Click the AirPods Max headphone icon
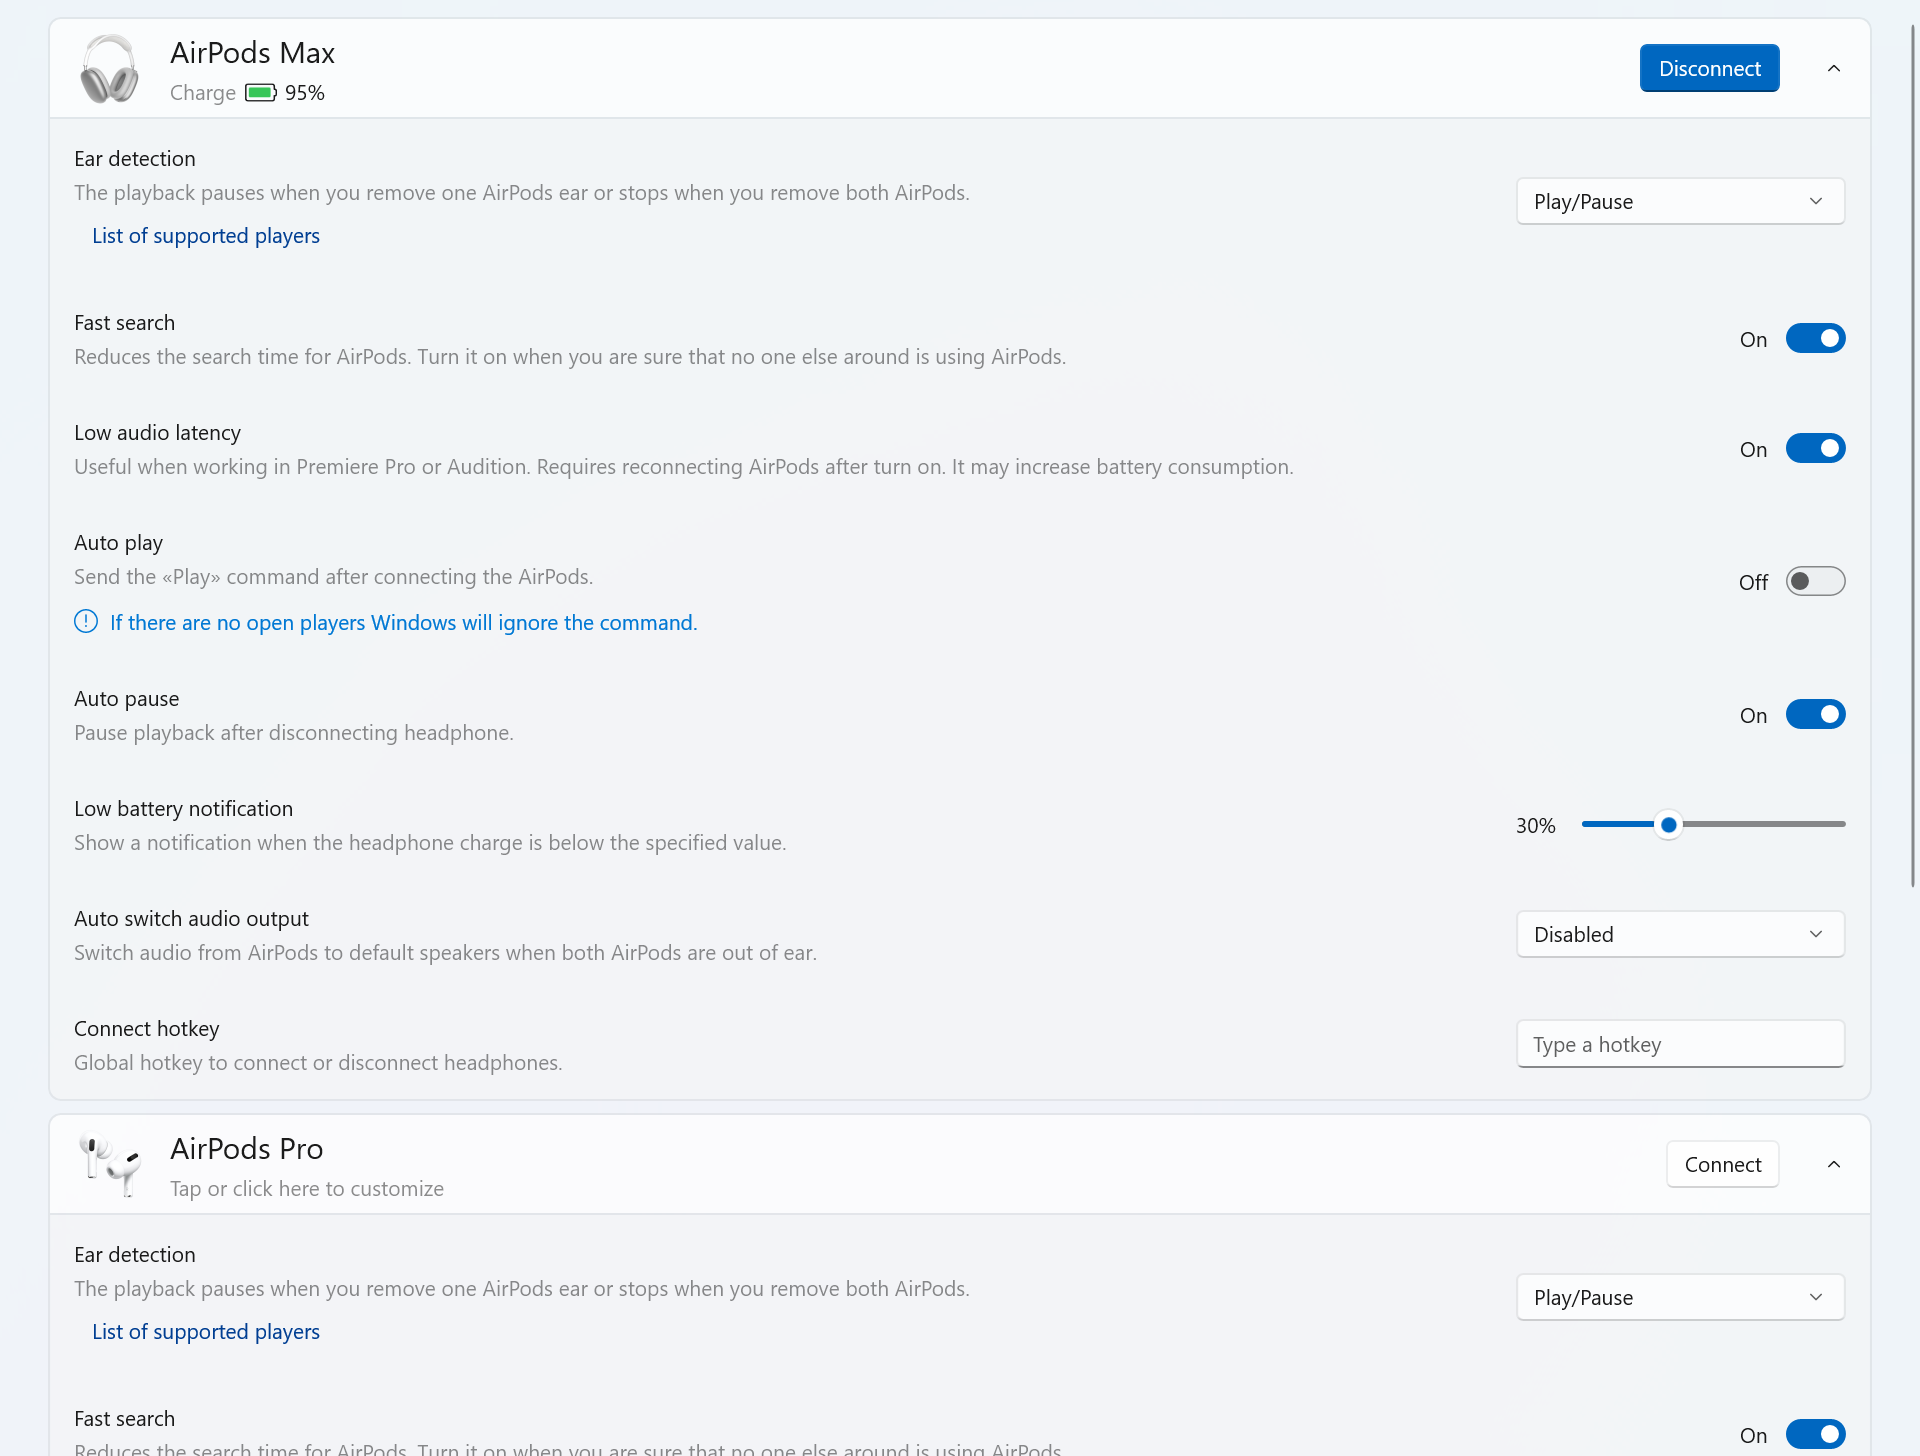The width and height of the screenshot is (1920, 1456). [109, 69]
